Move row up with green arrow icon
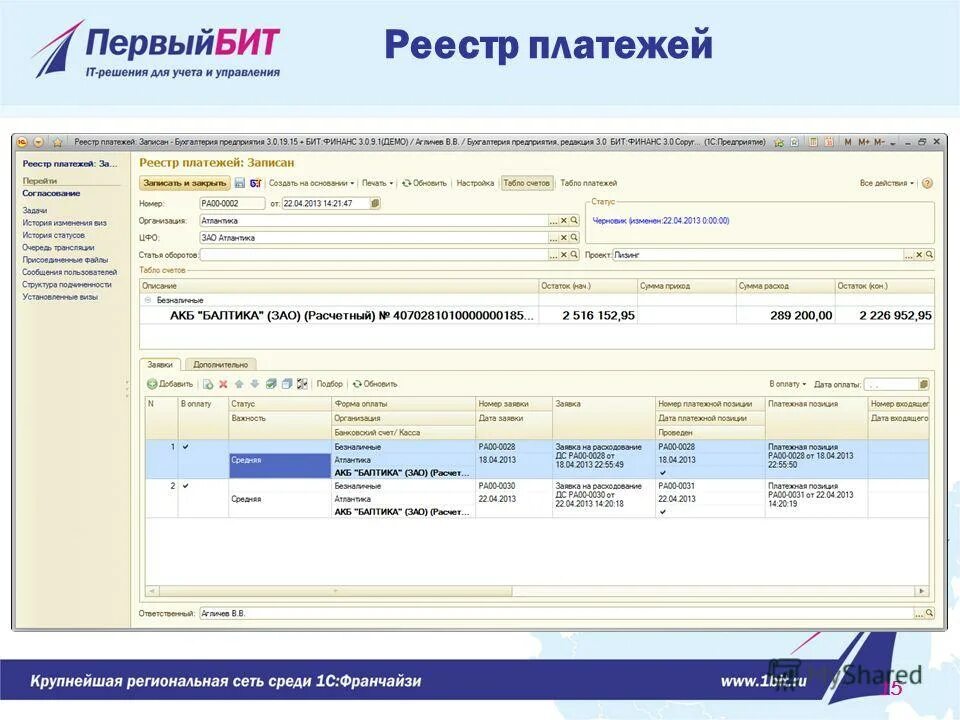 coord(240,384)
